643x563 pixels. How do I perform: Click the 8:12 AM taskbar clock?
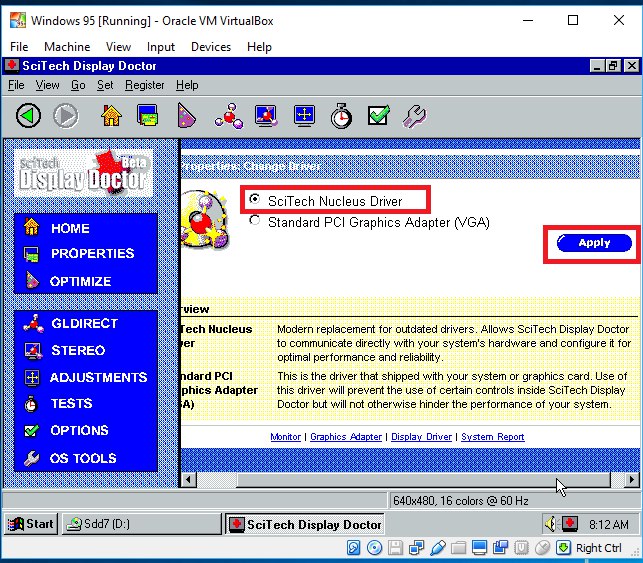(609, 524)
